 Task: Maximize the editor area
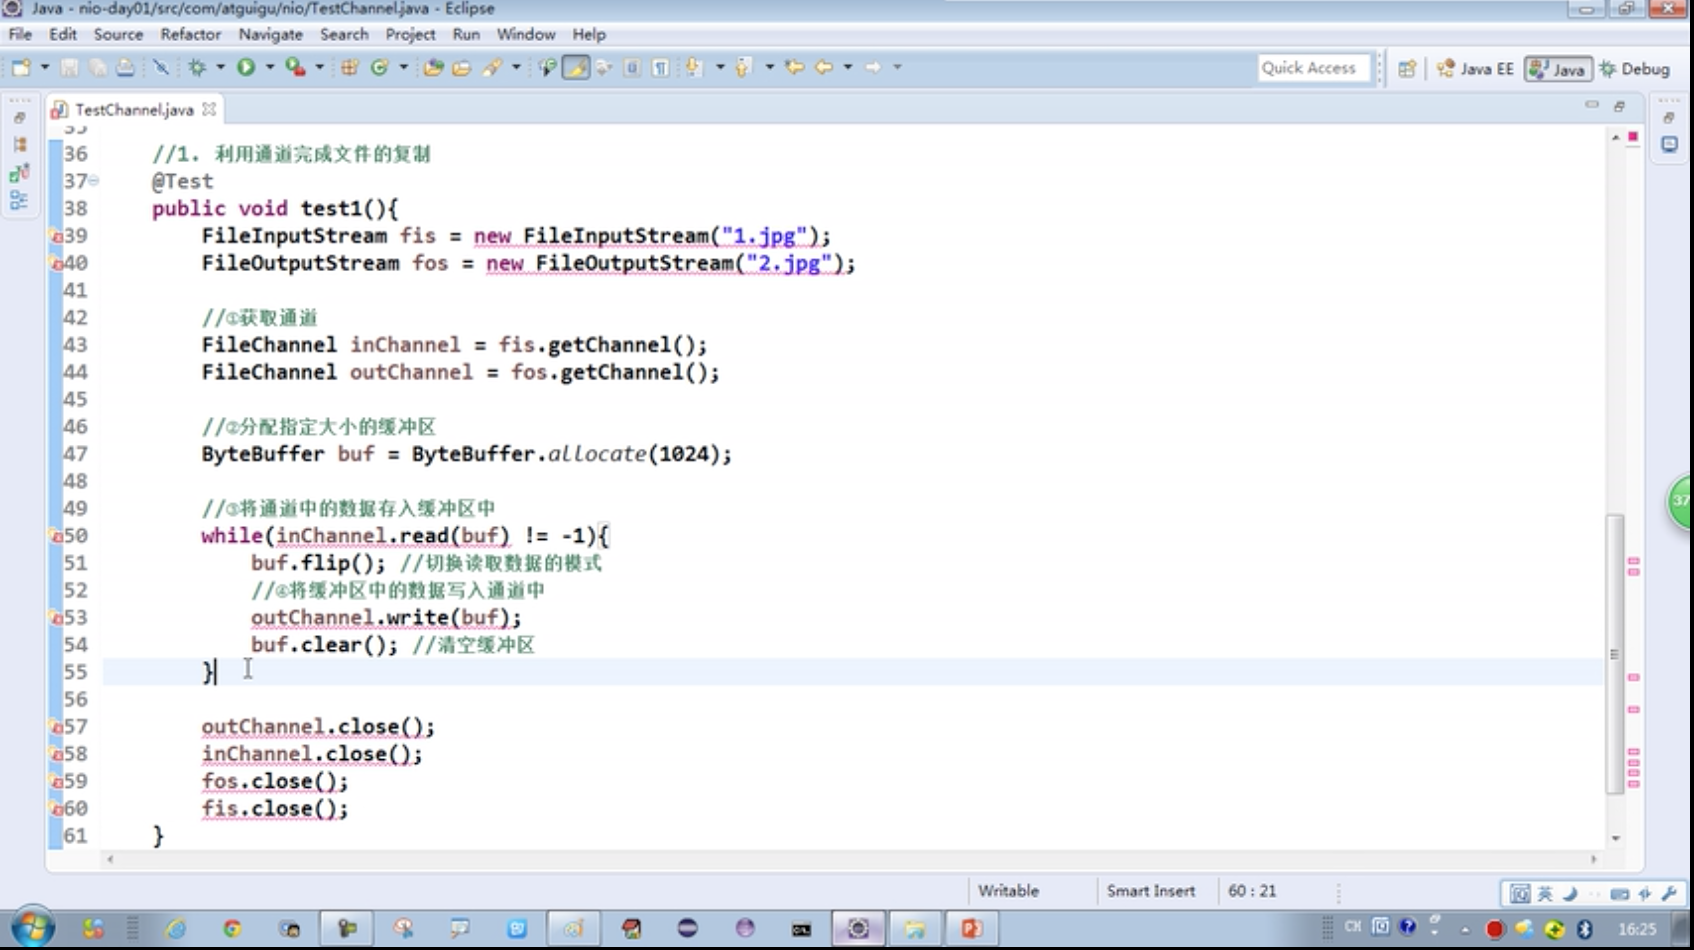[x=1619, y=105]
